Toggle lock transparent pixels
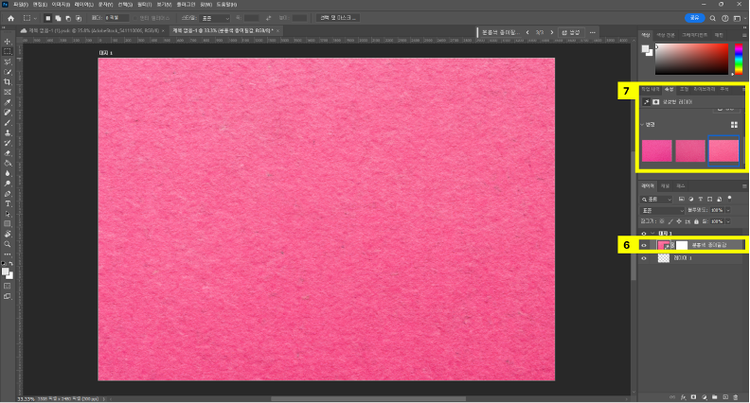The height and width of the screenshot is (403, 750). click(x=662, y=222)
